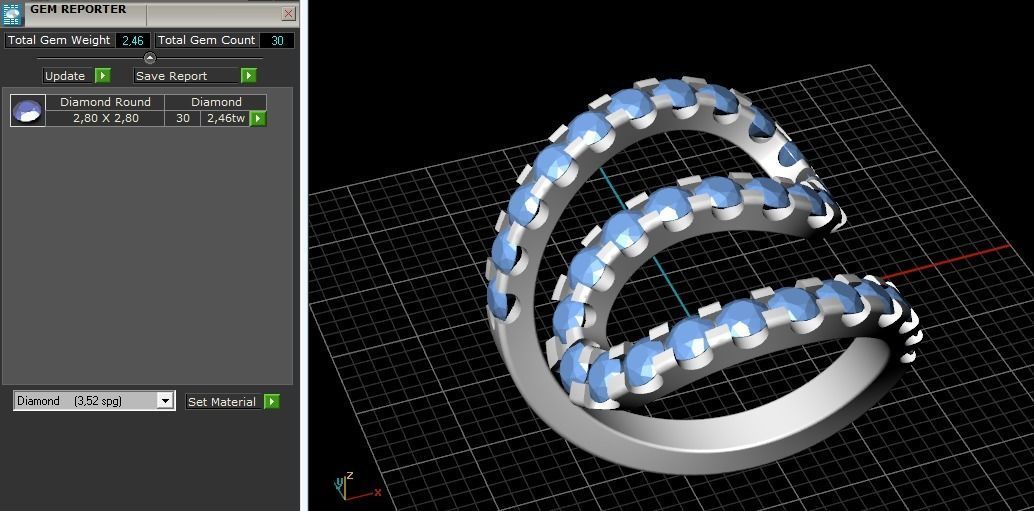This screenshot has height=511, width=1034.
Task: Click the green arrow next to Save Report
Action: coord(249,76)
